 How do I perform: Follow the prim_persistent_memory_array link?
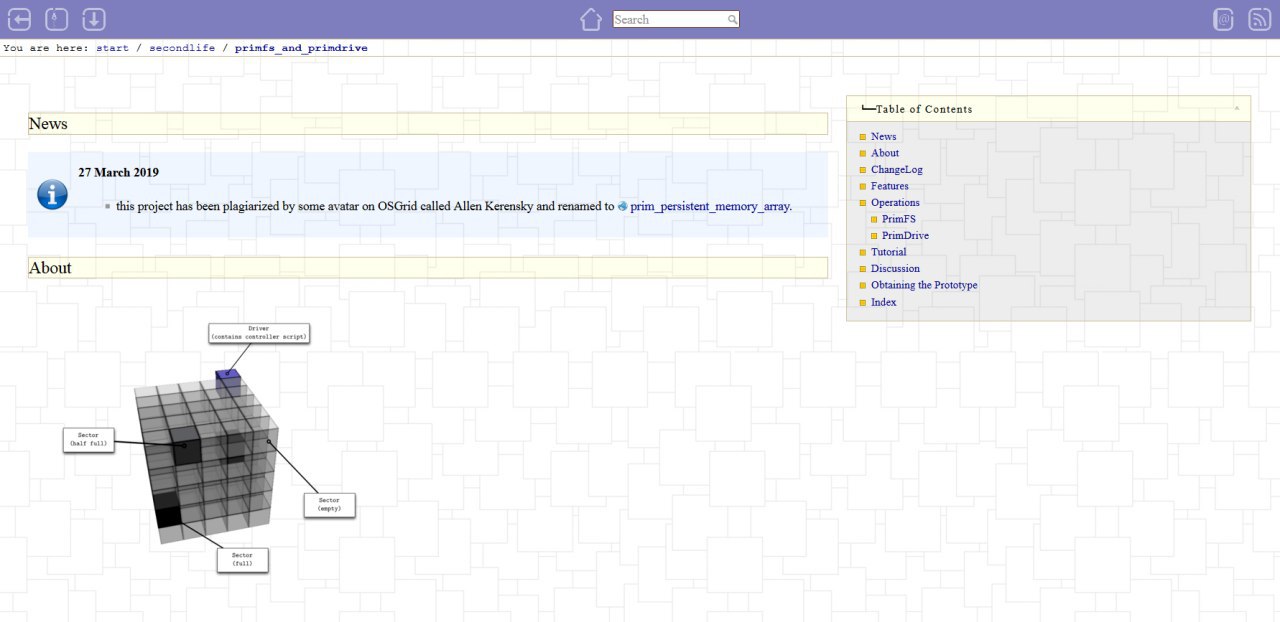710,206
